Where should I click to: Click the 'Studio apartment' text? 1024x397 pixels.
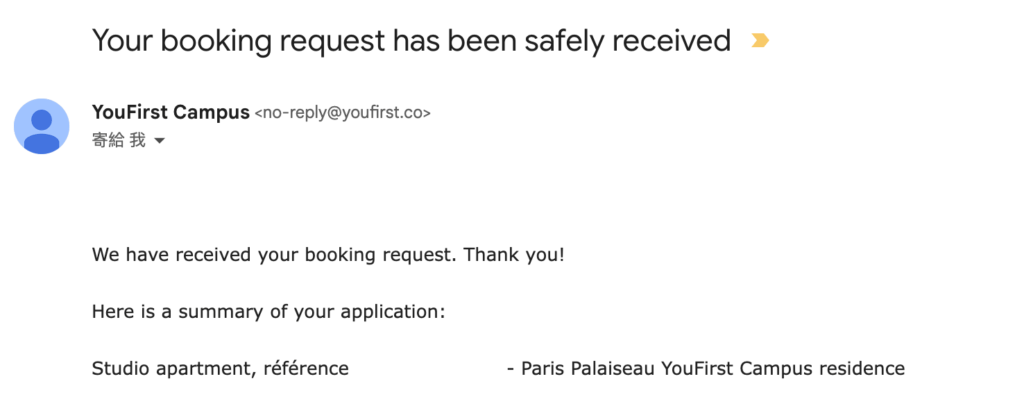point(174,369)
